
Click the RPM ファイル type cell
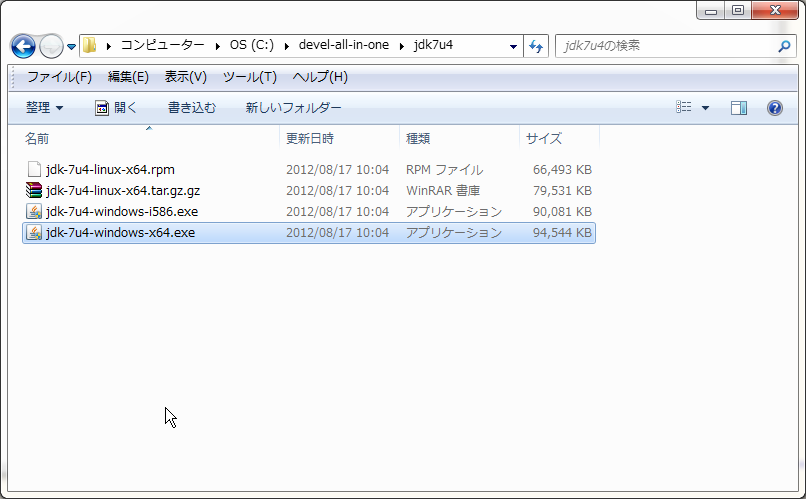click(x=444, y=170)
